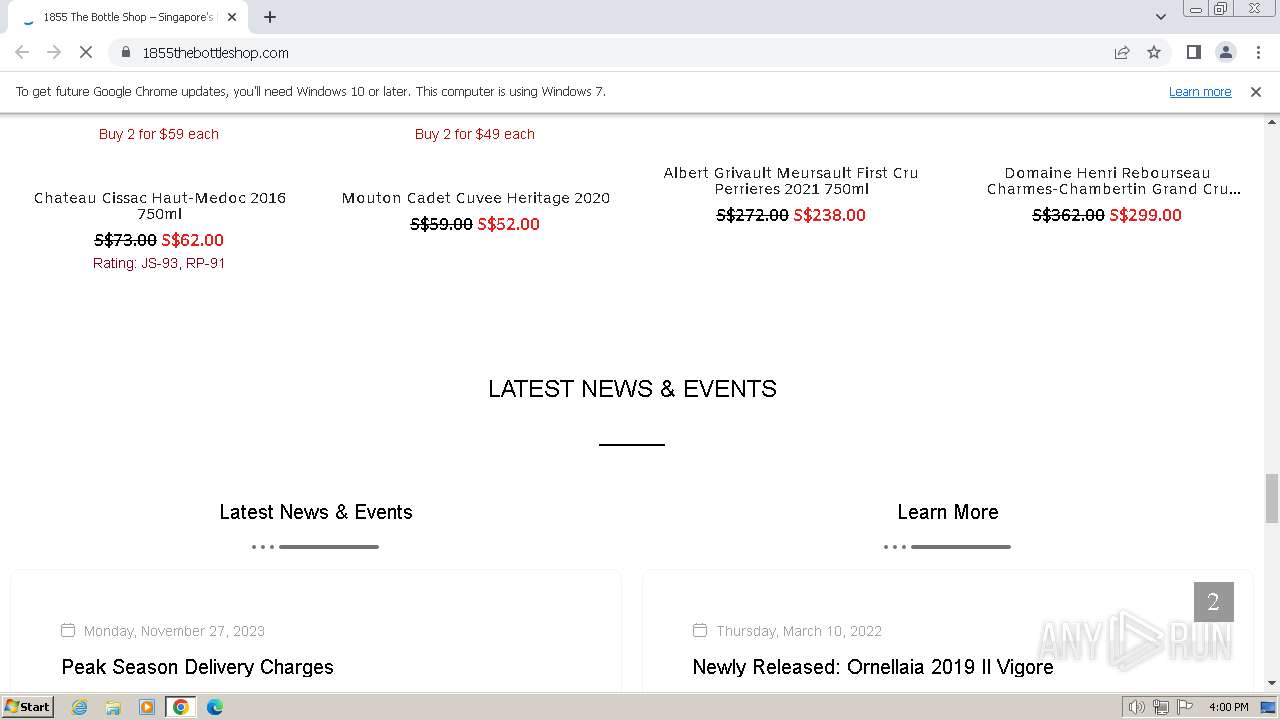Click the Rating: JS-93, RP-91 text
The height and width of the screenshot is (720, 1280).
click(159, 263)
